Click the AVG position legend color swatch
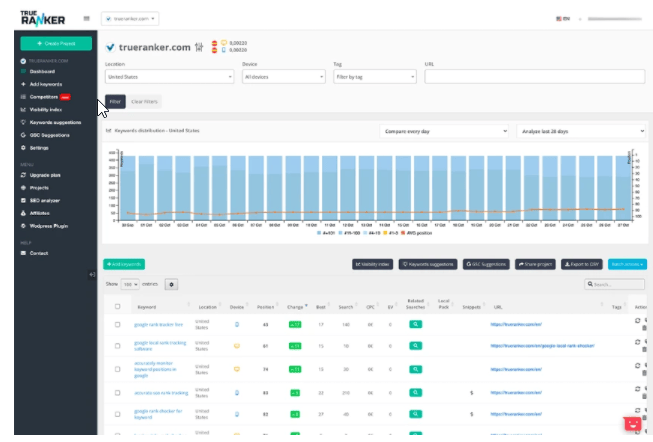This screenshot has height=442, width=653. pyautogui.click(x=402, y=232)
